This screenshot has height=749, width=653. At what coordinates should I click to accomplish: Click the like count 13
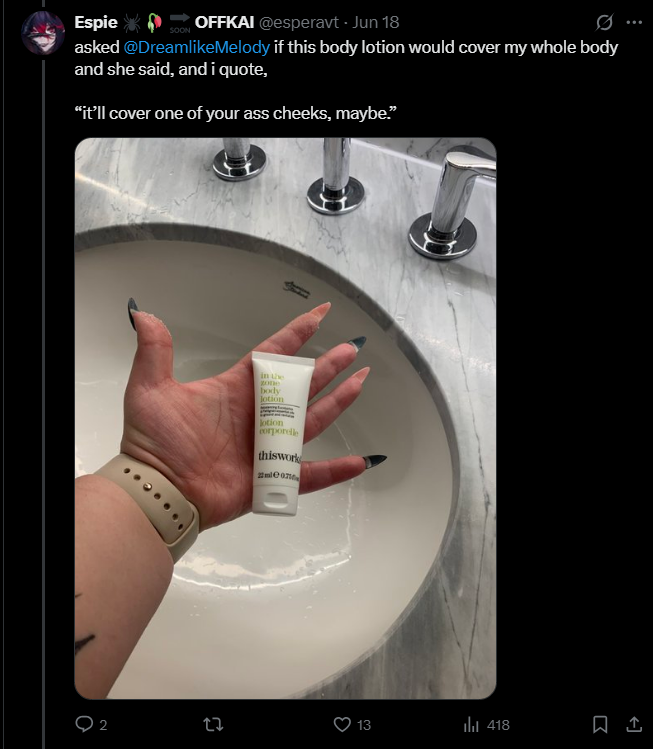tap(364, 725)
